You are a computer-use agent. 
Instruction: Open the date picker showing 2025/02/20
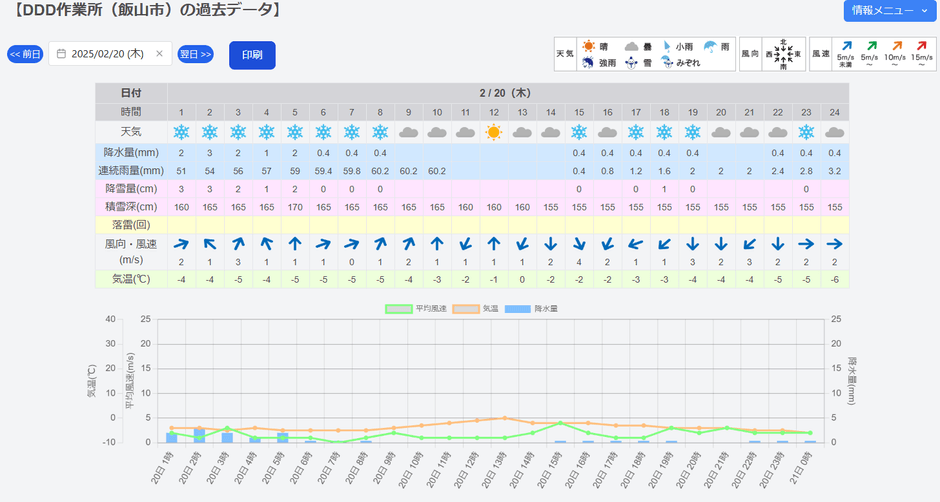(107, 54)
